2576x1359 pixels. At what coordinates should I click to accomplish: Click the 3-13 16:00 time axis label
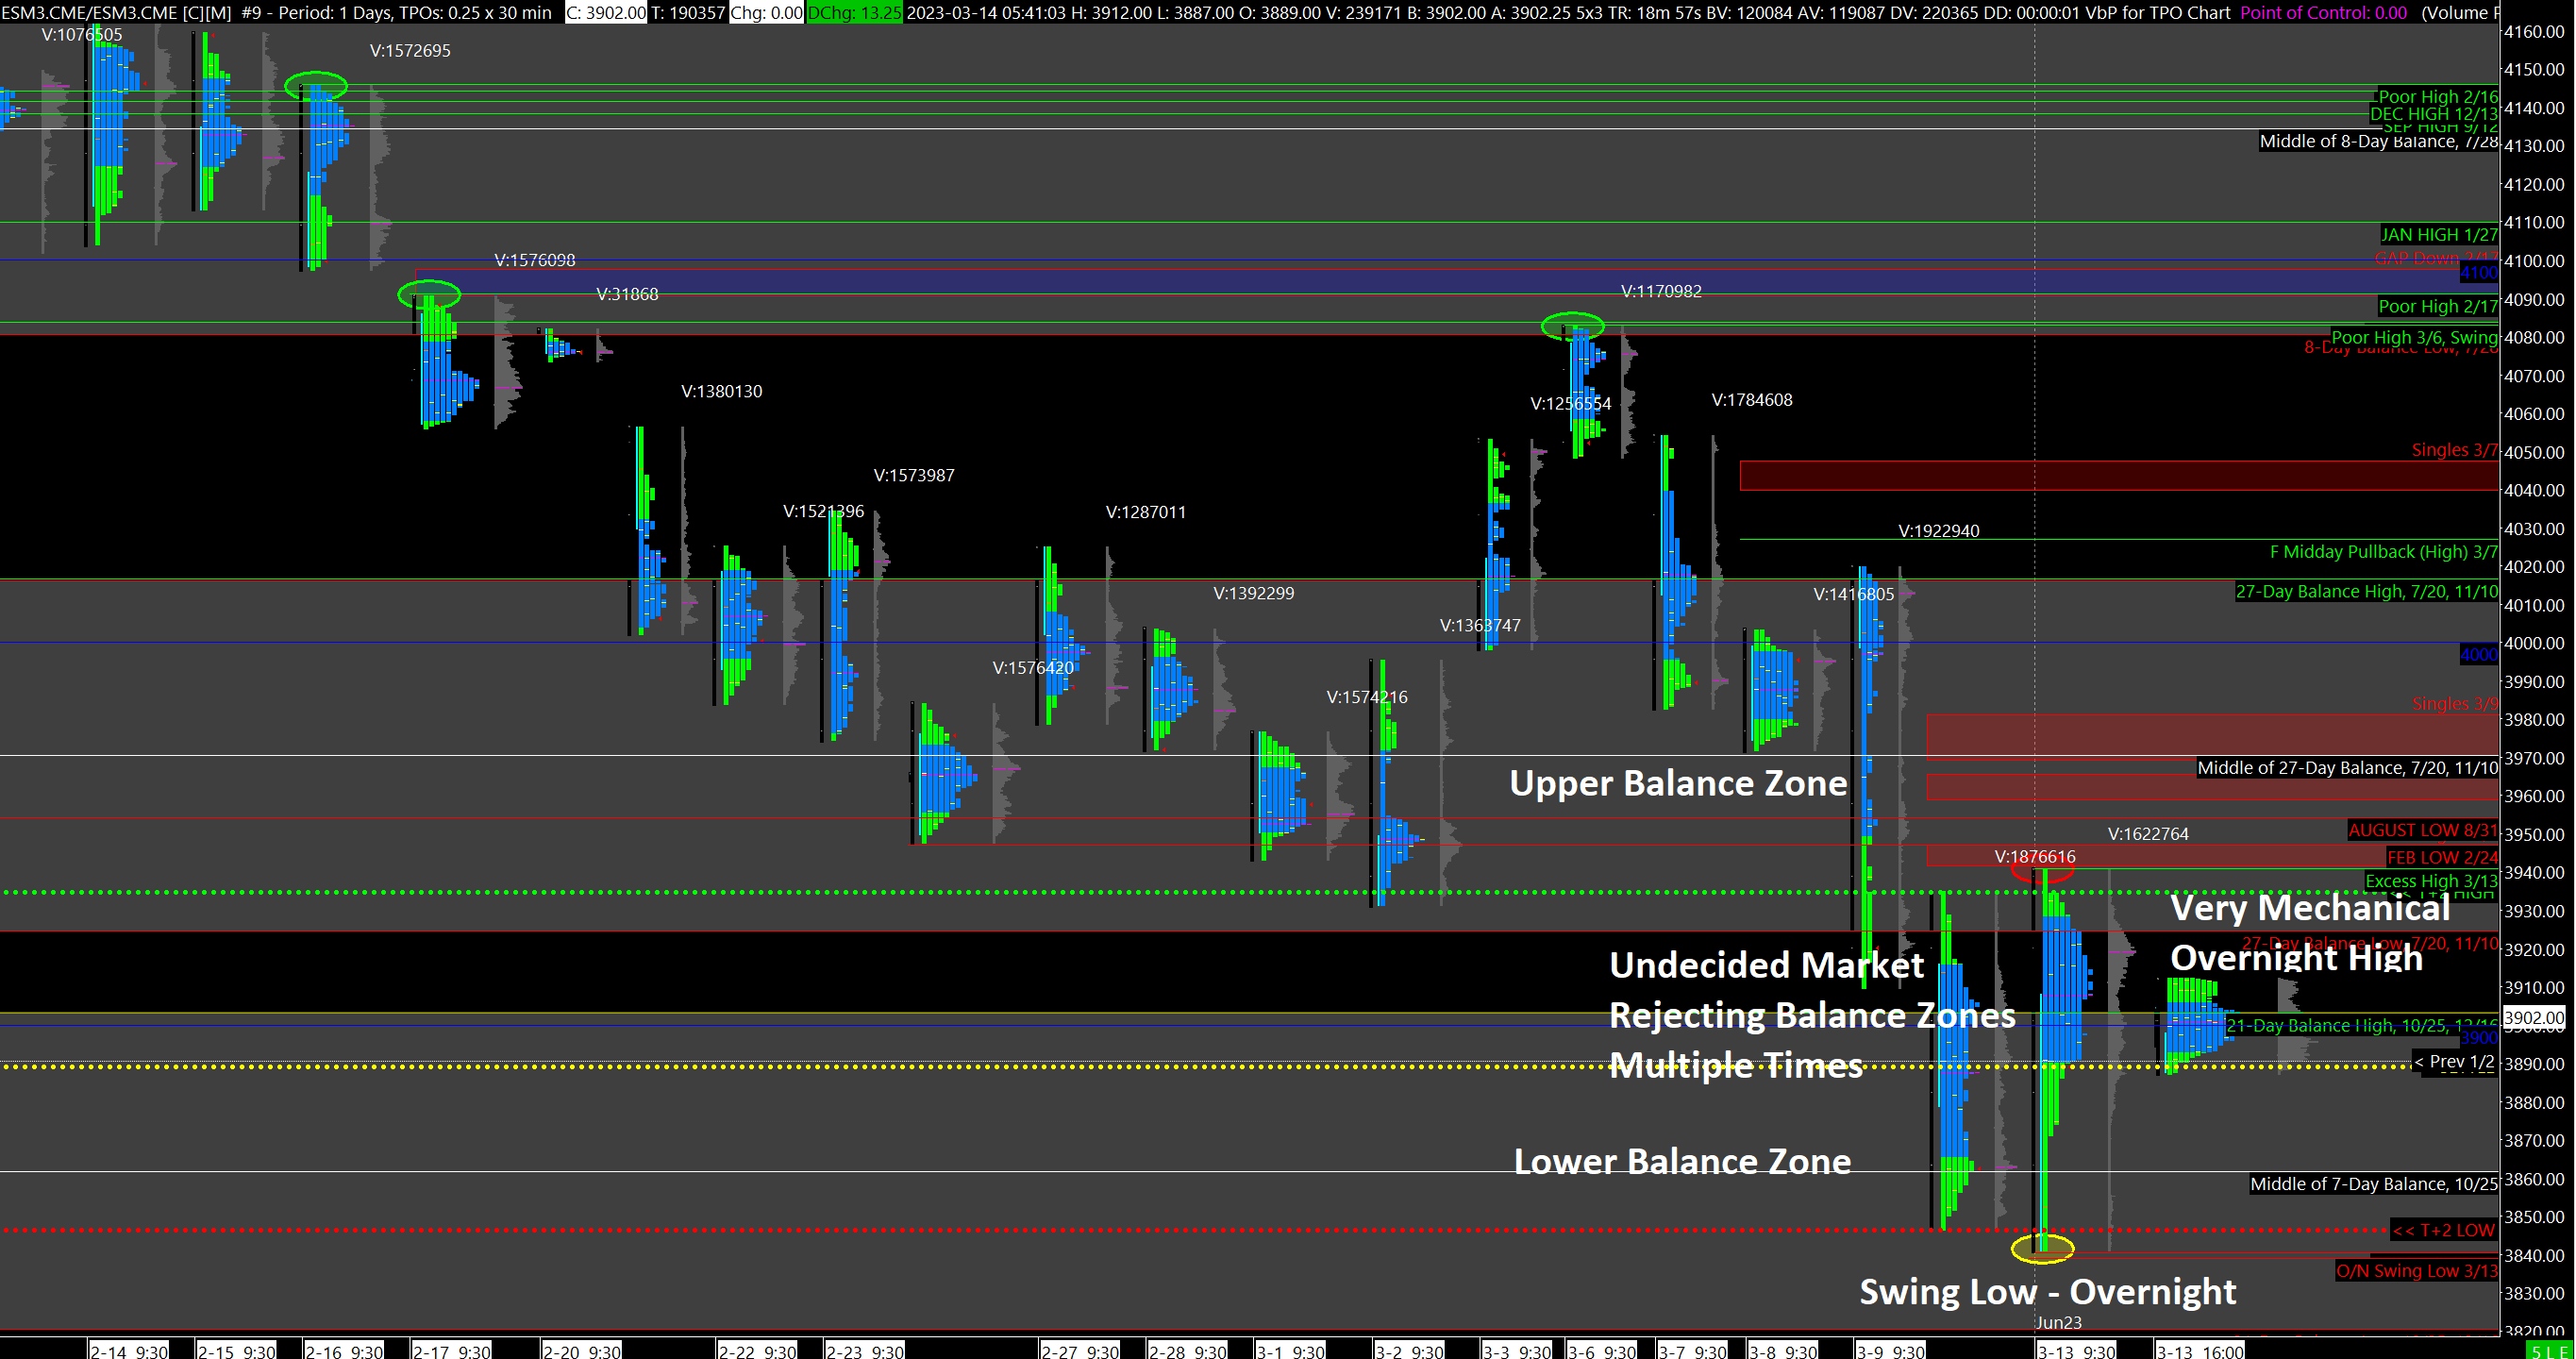coord(2200,1351)
